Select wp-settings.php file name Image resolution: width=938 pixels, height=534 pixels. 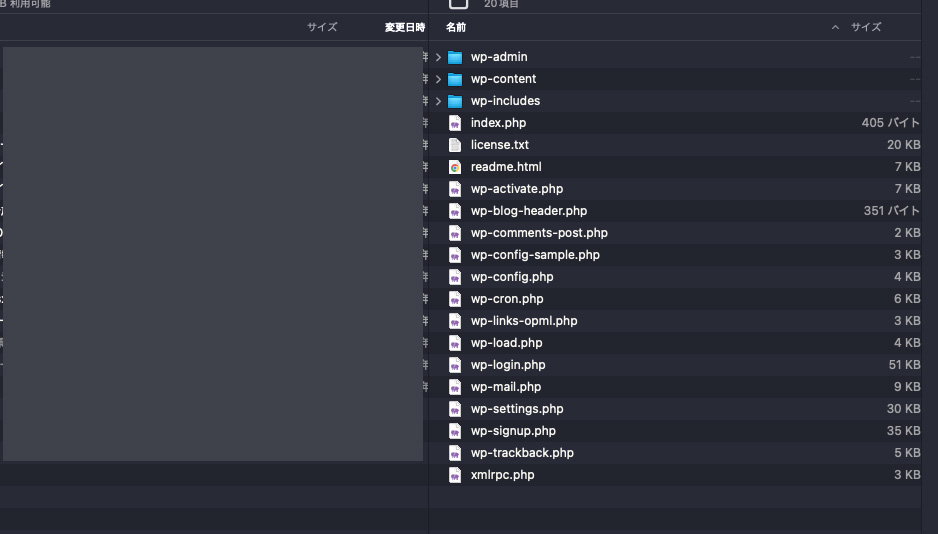[517, 409]
